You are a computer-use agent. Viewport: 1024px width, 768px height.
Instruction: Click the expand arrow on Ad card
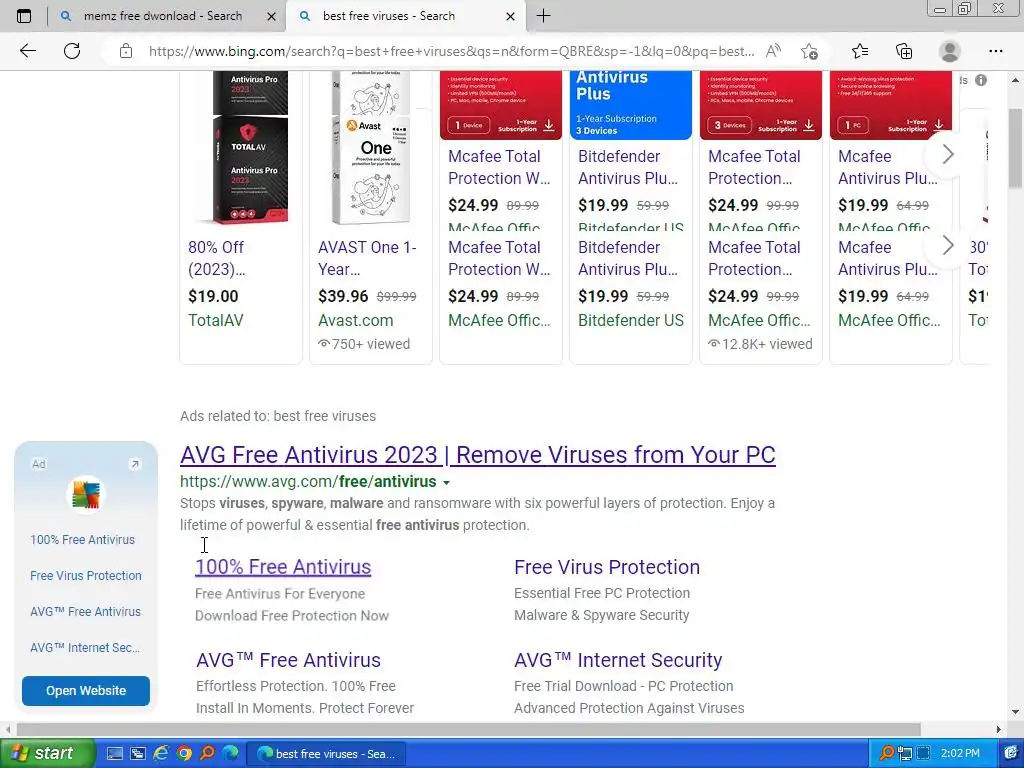tap(135, 464)
